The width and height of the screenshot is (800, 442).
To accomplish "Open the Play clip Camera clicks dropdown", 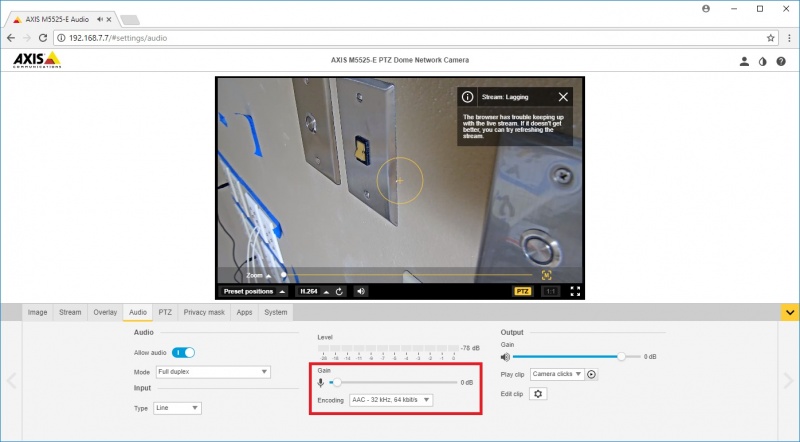I will click(557, 374).
